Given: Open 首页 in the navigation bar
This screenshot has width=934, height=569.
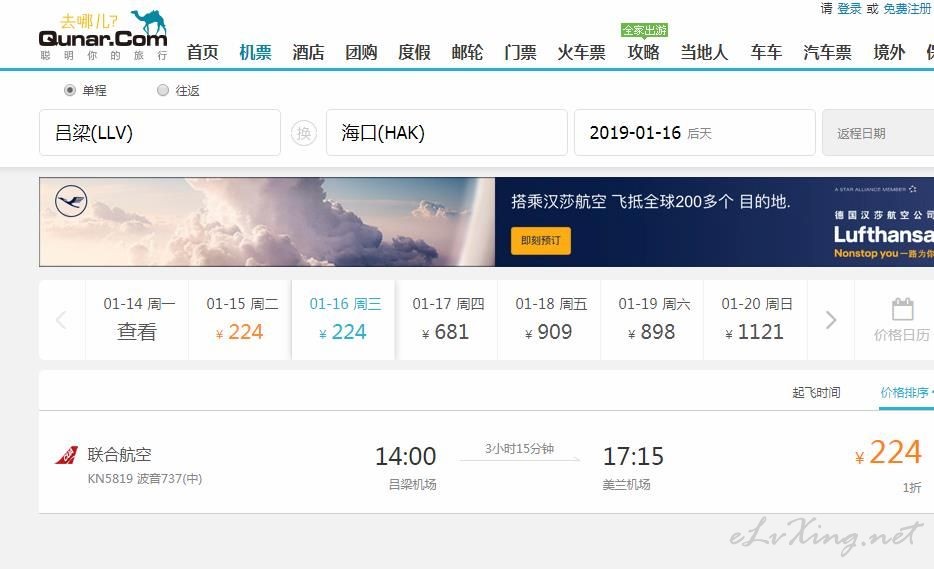Looking at the screenshot, I should (203, 52).
